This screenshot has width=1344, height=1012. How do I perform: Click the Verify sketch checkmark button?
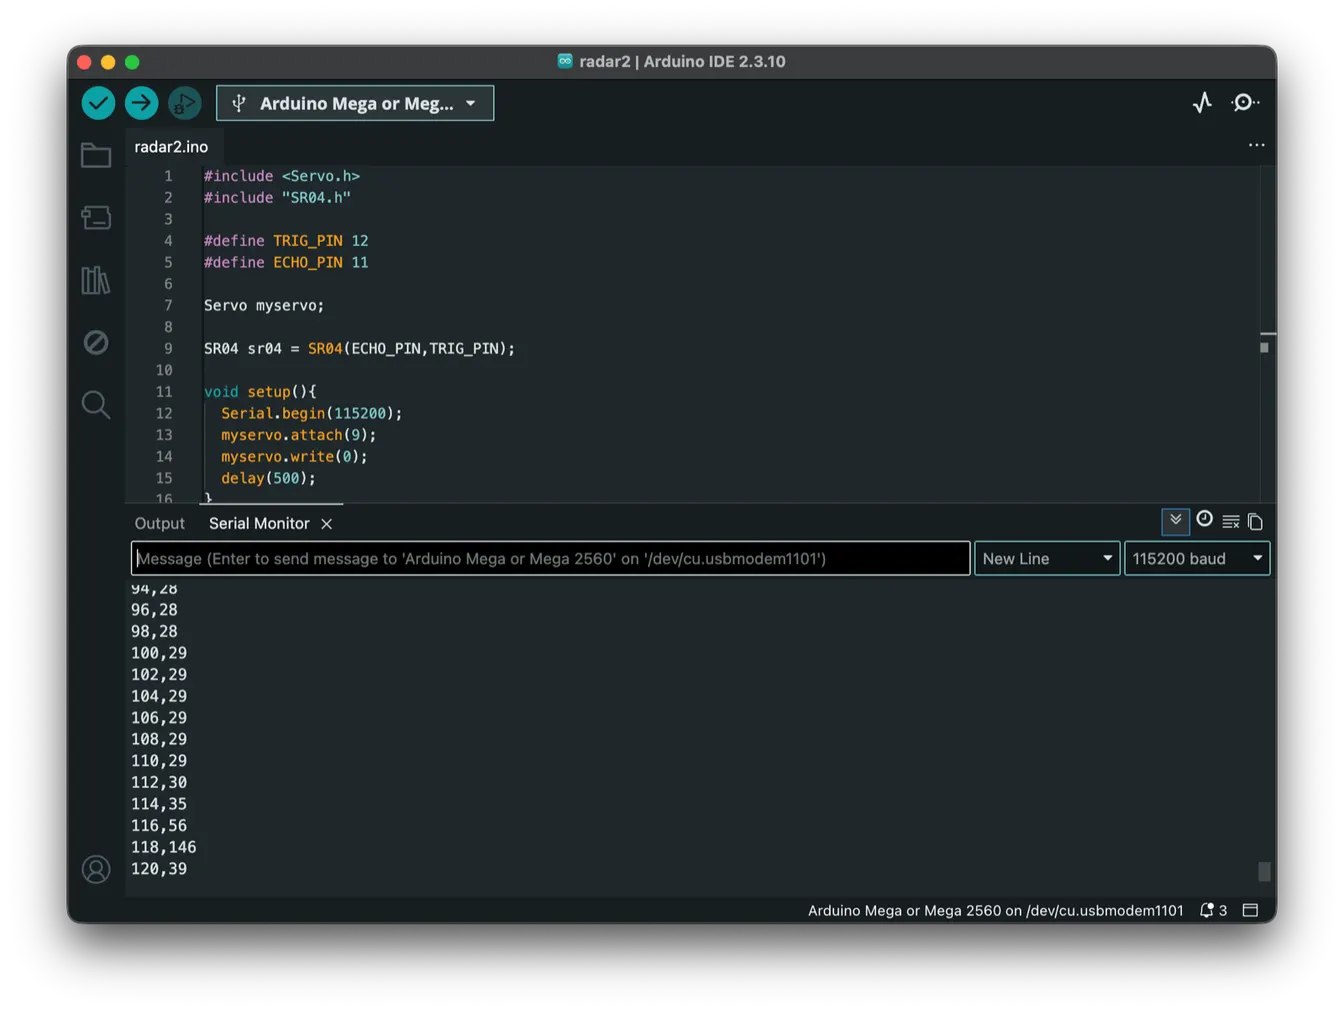98,103
